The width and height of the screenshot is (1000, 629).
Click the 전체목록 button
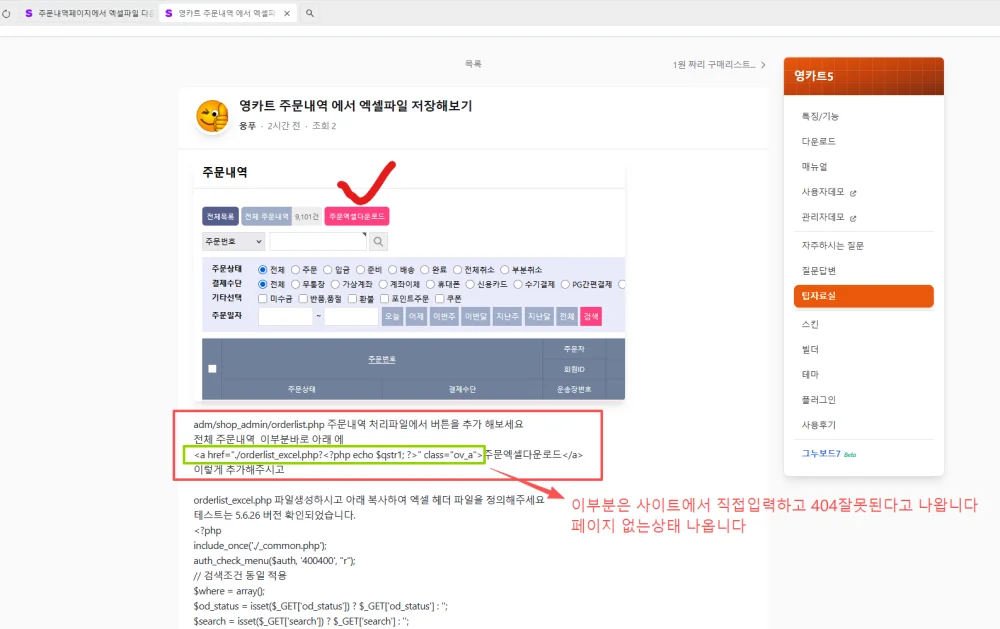[220, 216]
